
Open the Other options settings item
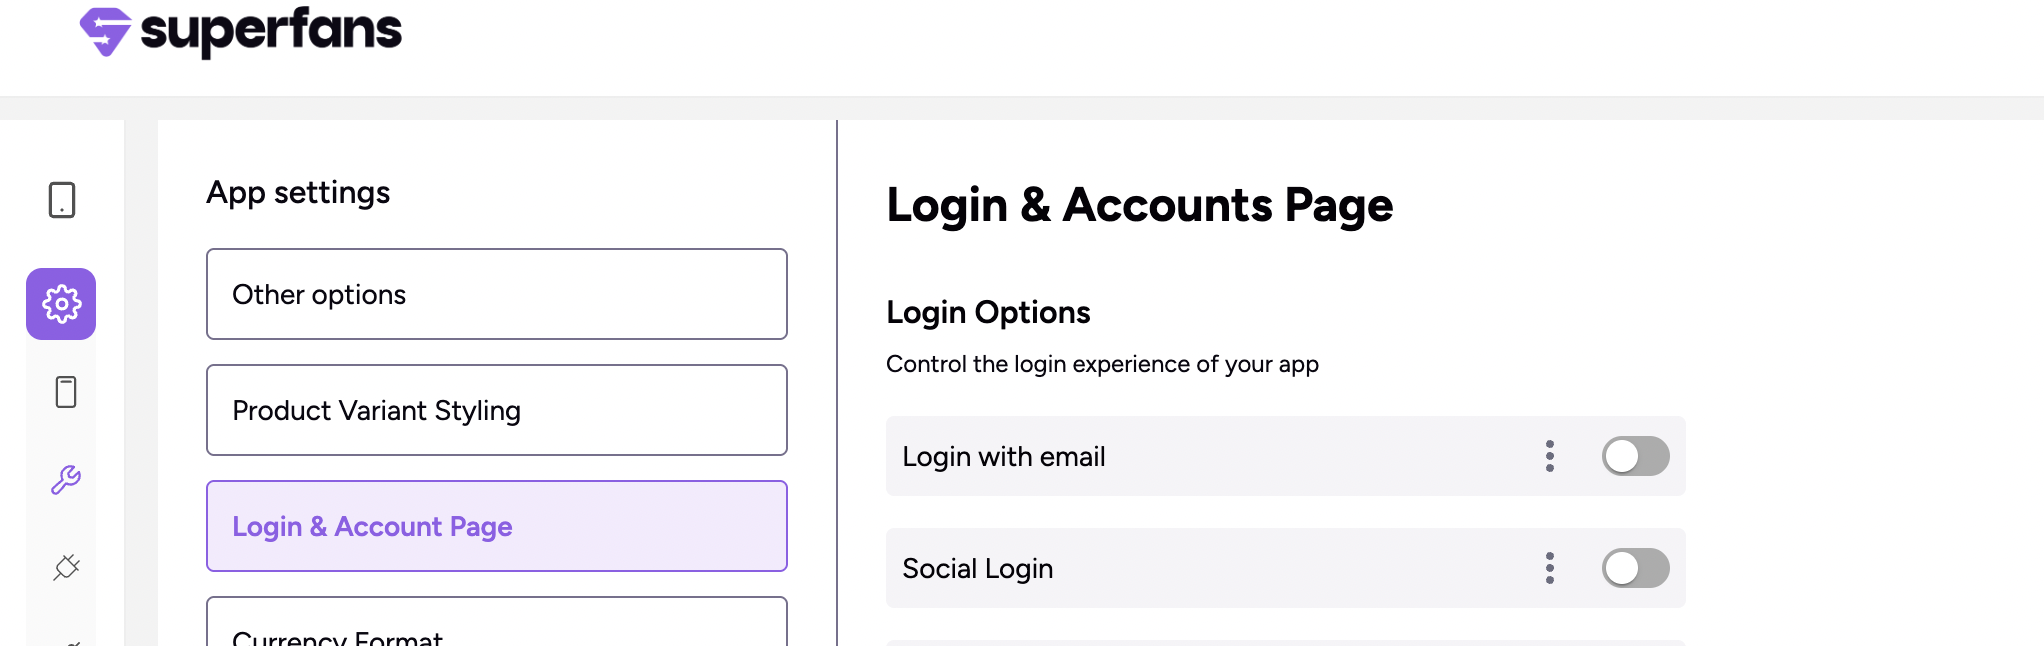tap(496, 294)
